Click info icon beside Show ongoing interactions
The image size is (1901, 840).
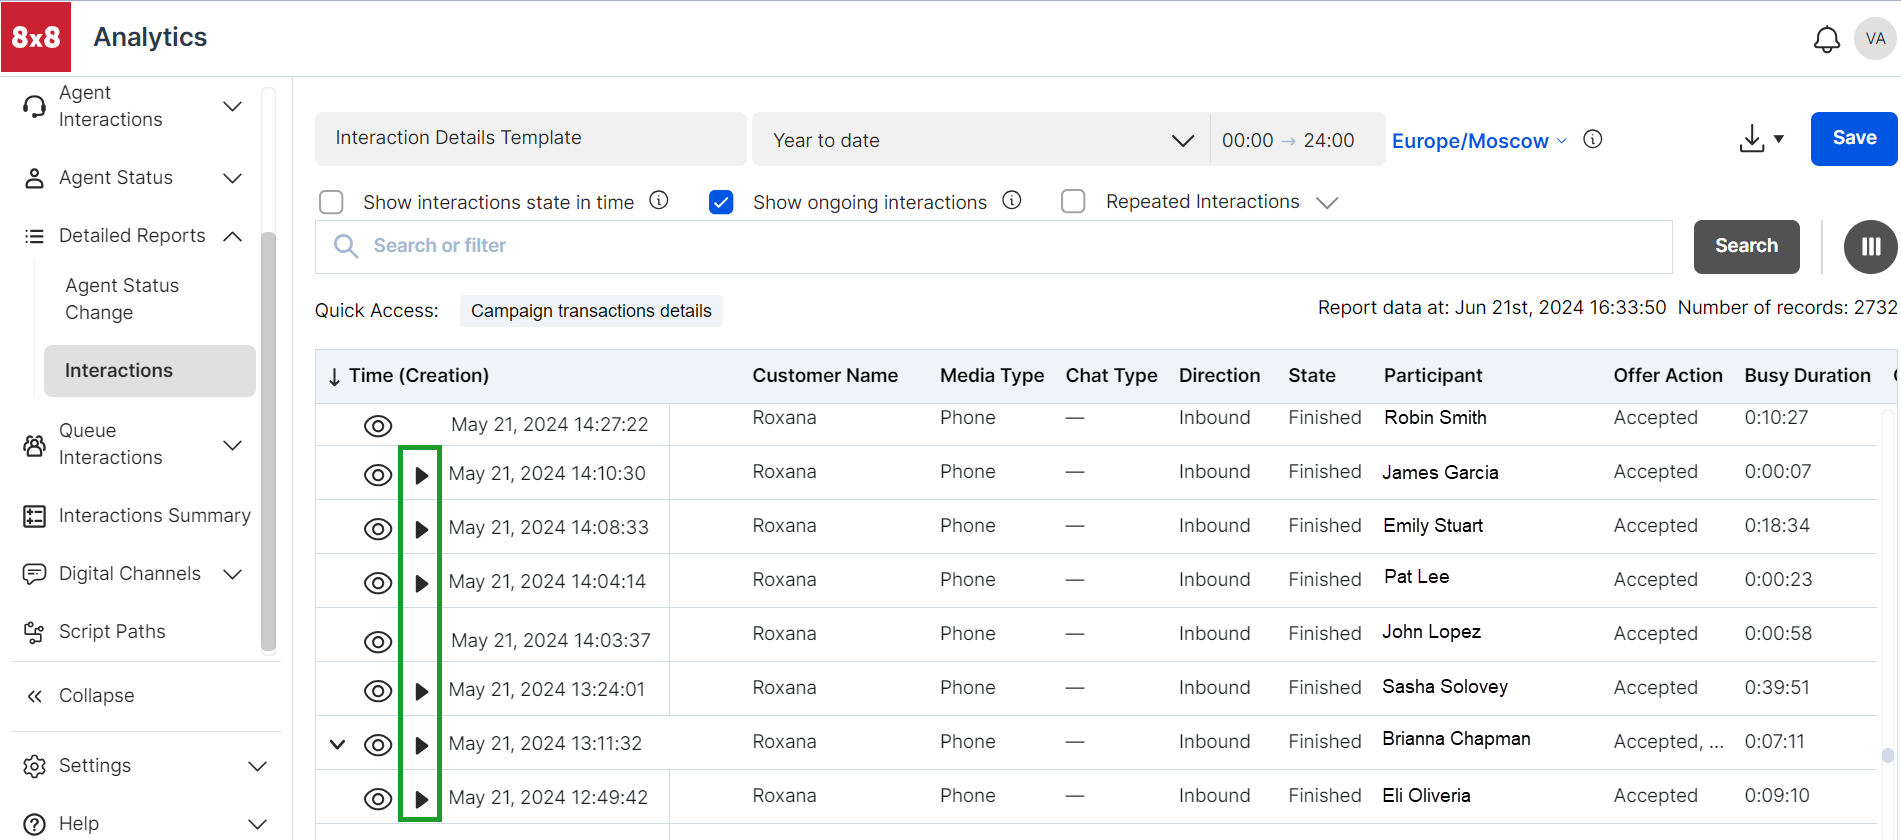1012,200
